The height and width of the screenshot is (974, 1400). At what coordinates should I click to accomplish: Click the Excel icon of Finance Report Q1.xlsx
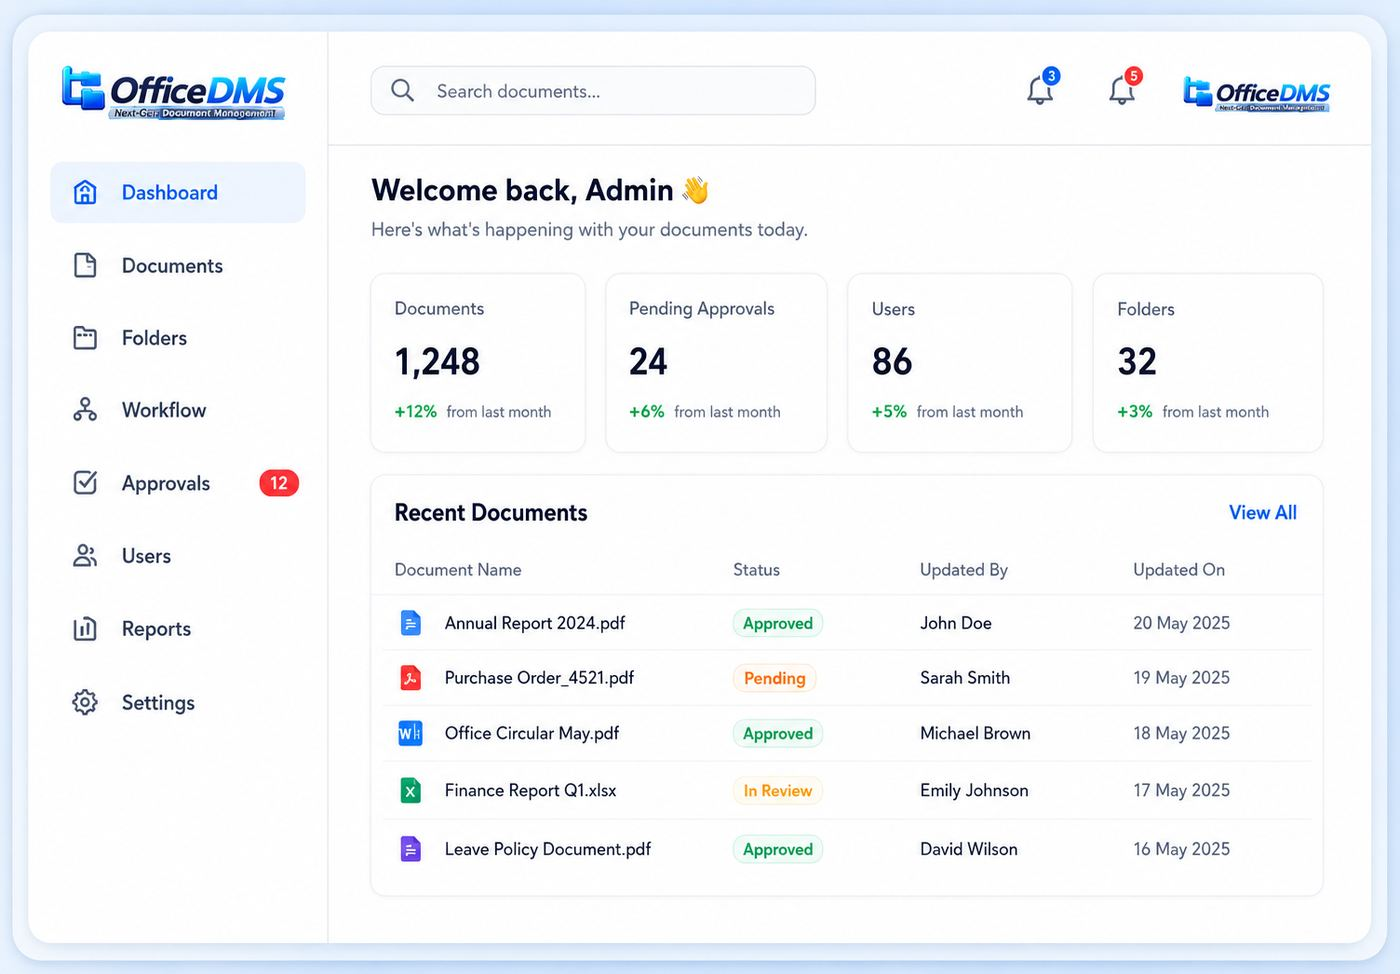(x=410, y=791)
